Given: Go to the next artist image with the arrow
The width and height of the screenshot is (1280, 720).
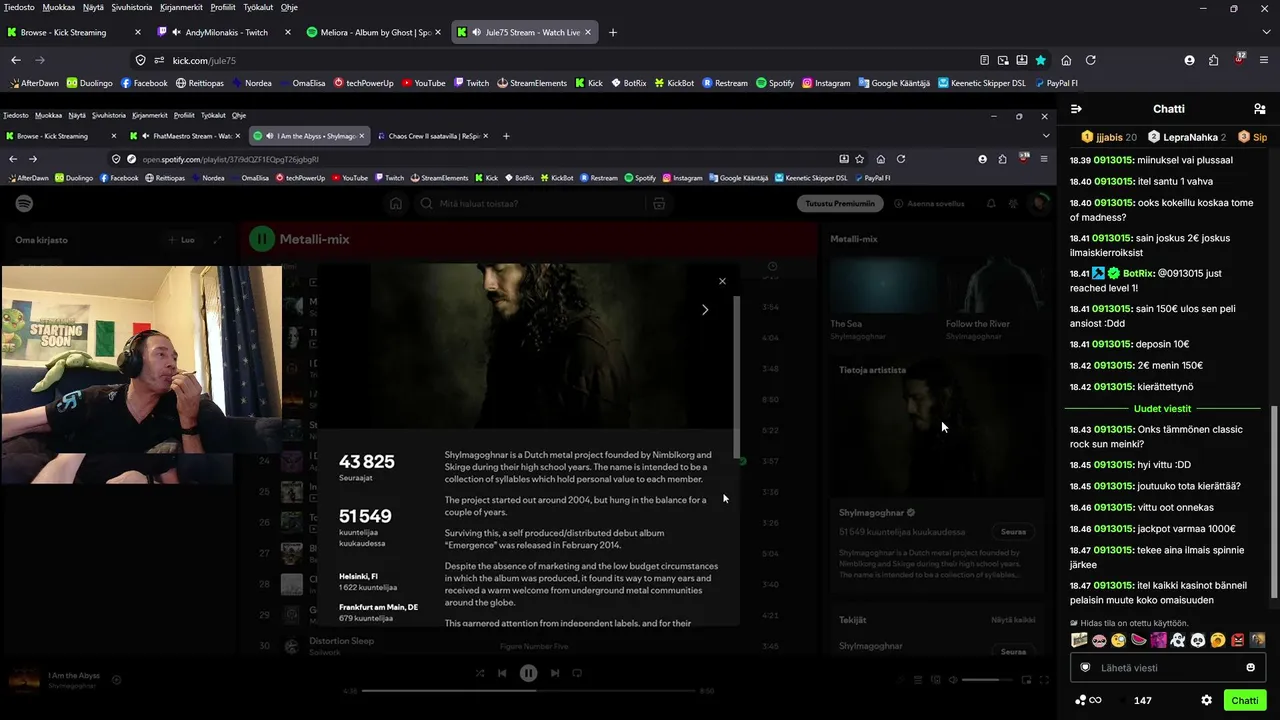Looking at the screenshot, I should [705, 310].
